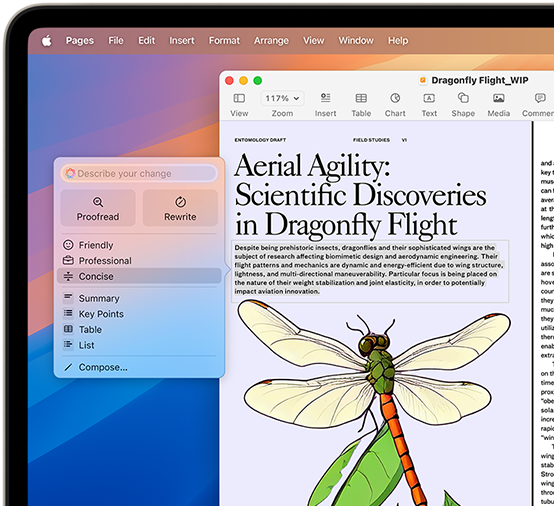The width and height of the screenshot is (554, 506).
Task: Click the ENTOMOLOGY DRAFT header text
Action: (260, 140)
